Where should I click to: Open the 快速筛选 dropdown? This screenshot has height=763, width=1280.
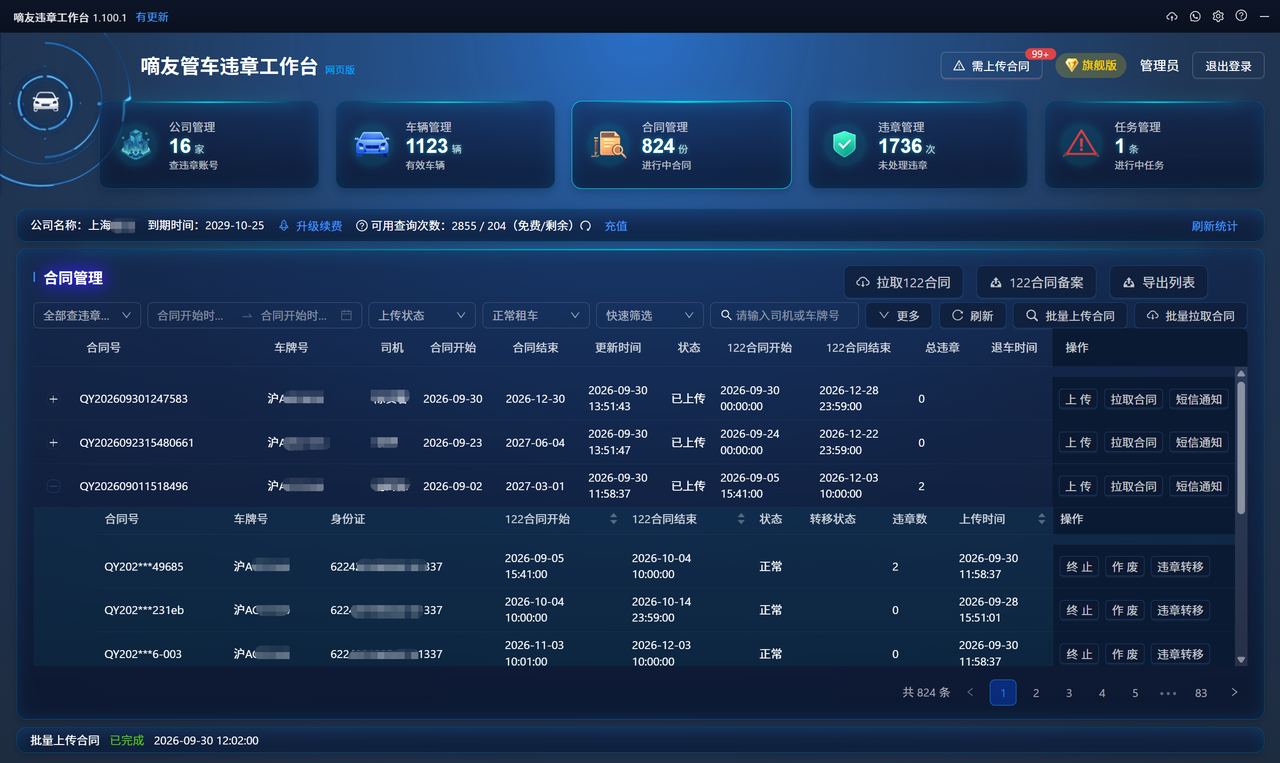tap(649, 315)
